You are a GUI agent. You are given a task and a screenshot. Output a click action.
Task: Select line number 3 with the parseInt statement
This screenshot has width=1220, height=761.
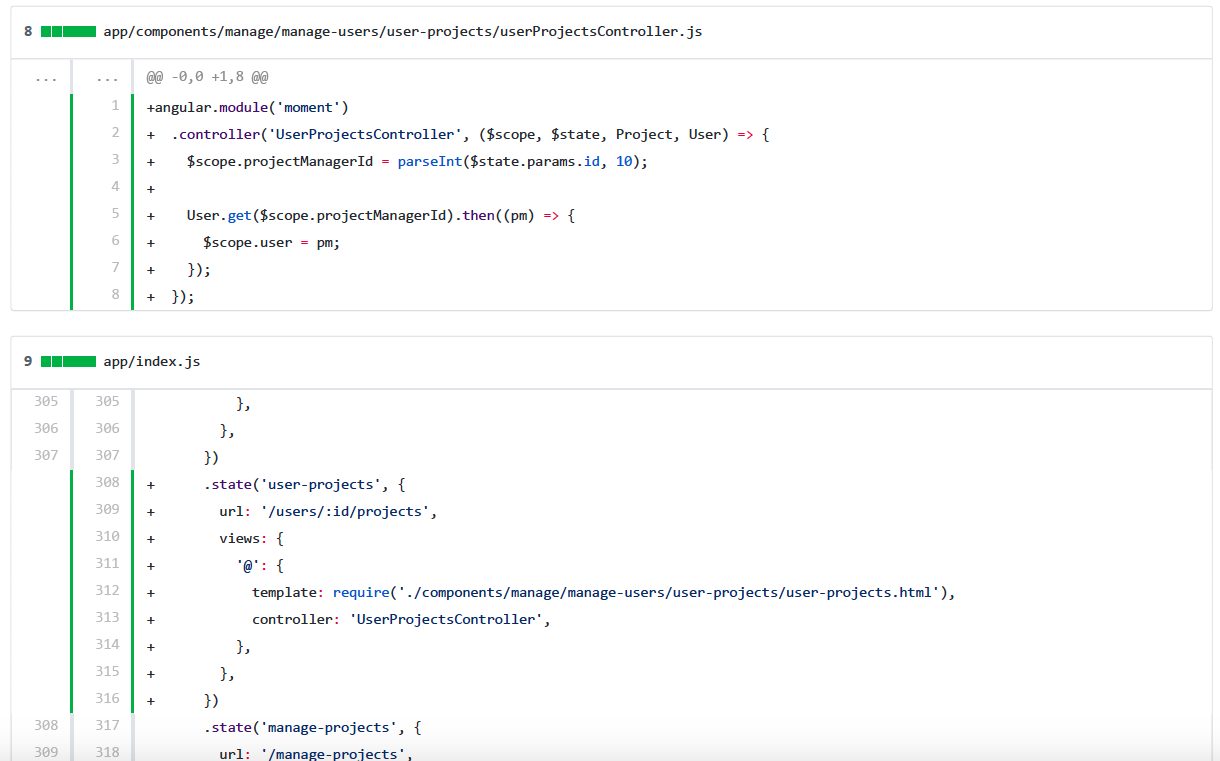[x=115, y=160]
